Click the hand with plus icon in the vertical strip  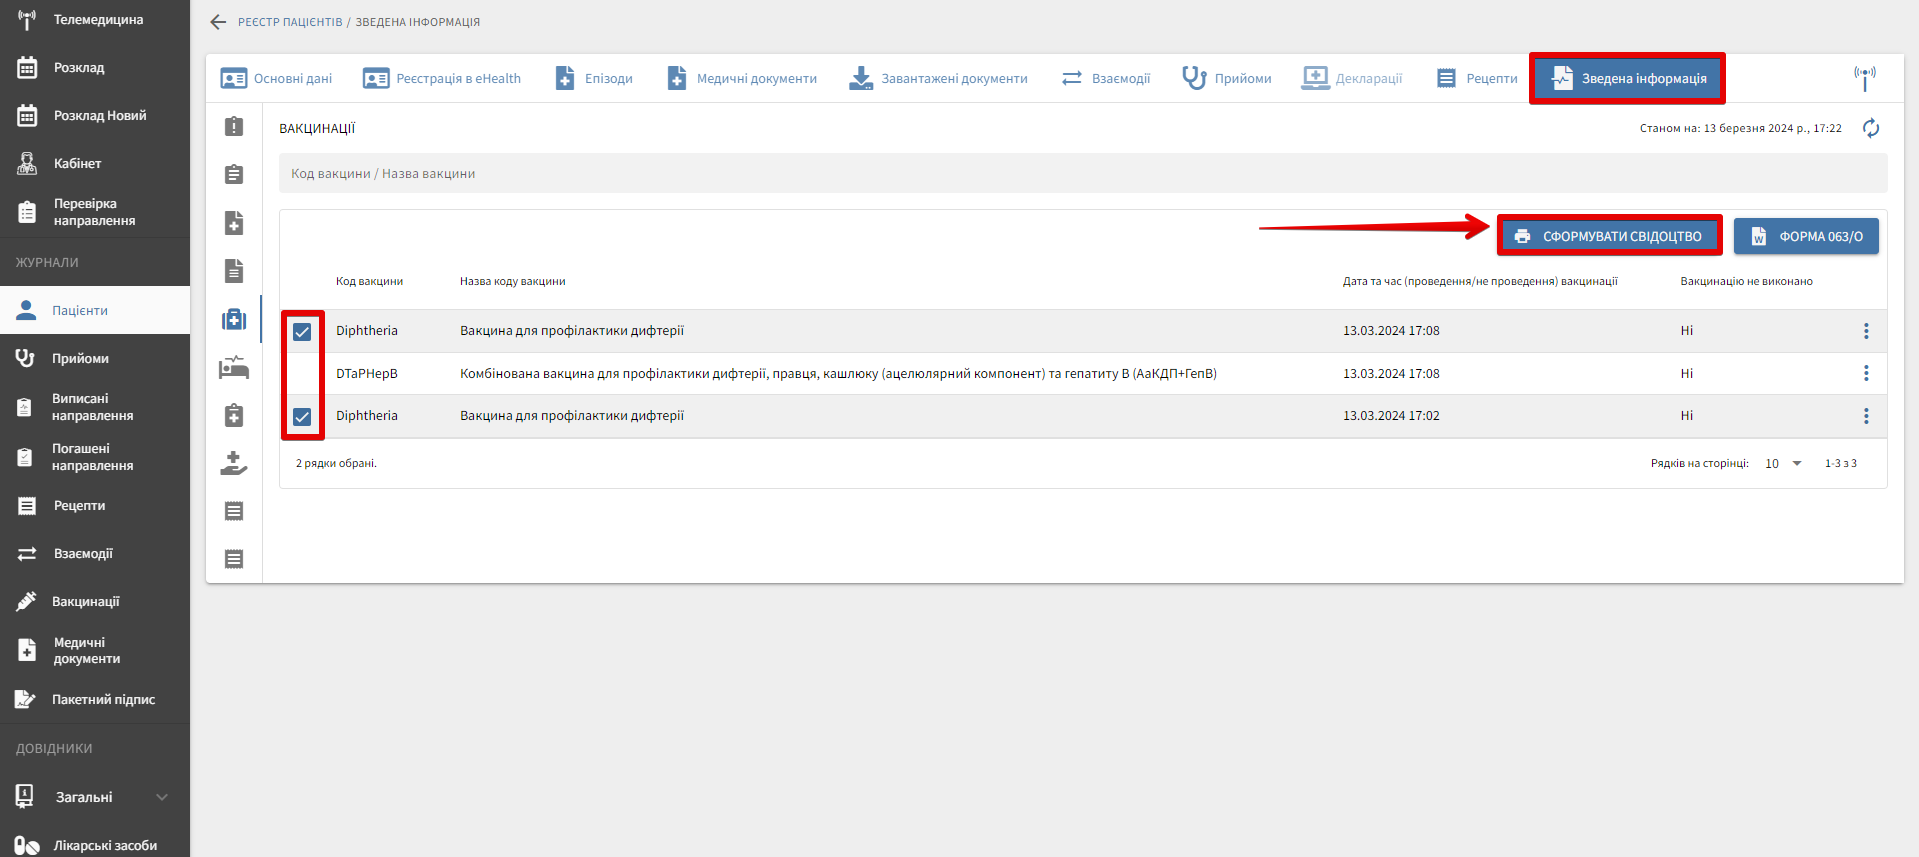(x=234, y=463)
